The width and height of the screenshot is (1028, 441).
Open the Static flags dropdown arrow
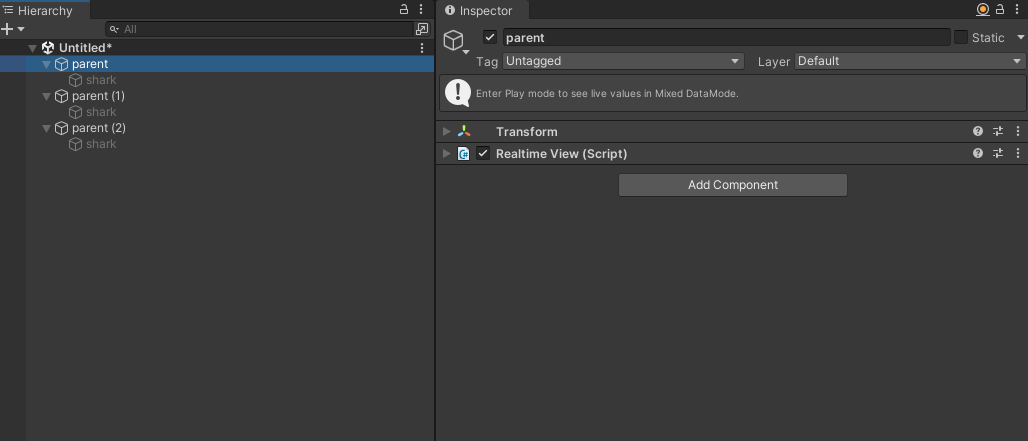click(x=1020, y=37)
